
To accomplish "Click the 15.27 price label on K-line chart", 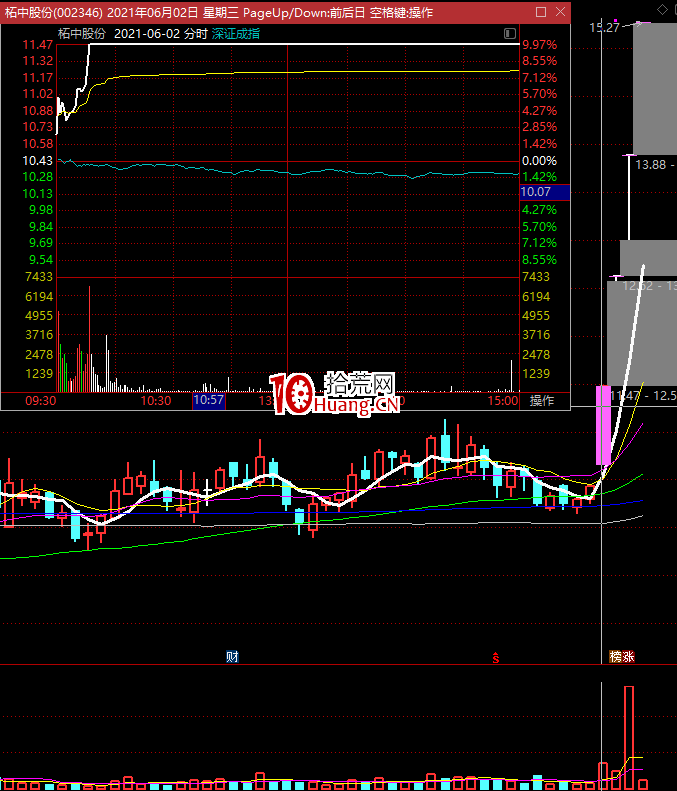I will coord(604,27).
